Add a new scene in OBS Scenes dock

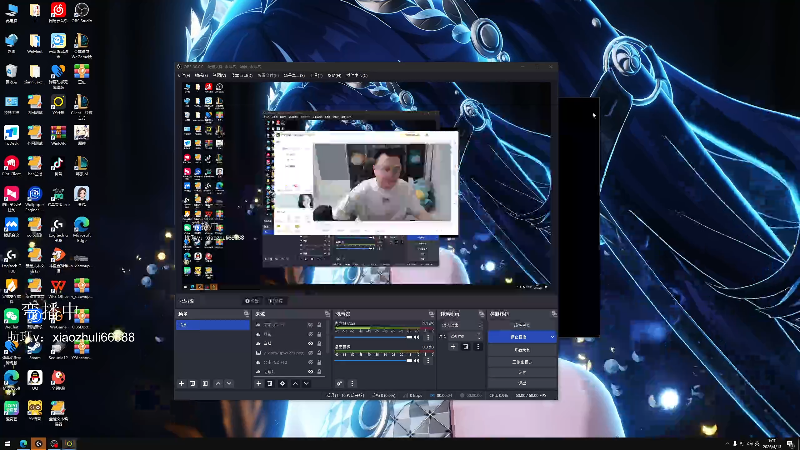[x=181, y=383]
